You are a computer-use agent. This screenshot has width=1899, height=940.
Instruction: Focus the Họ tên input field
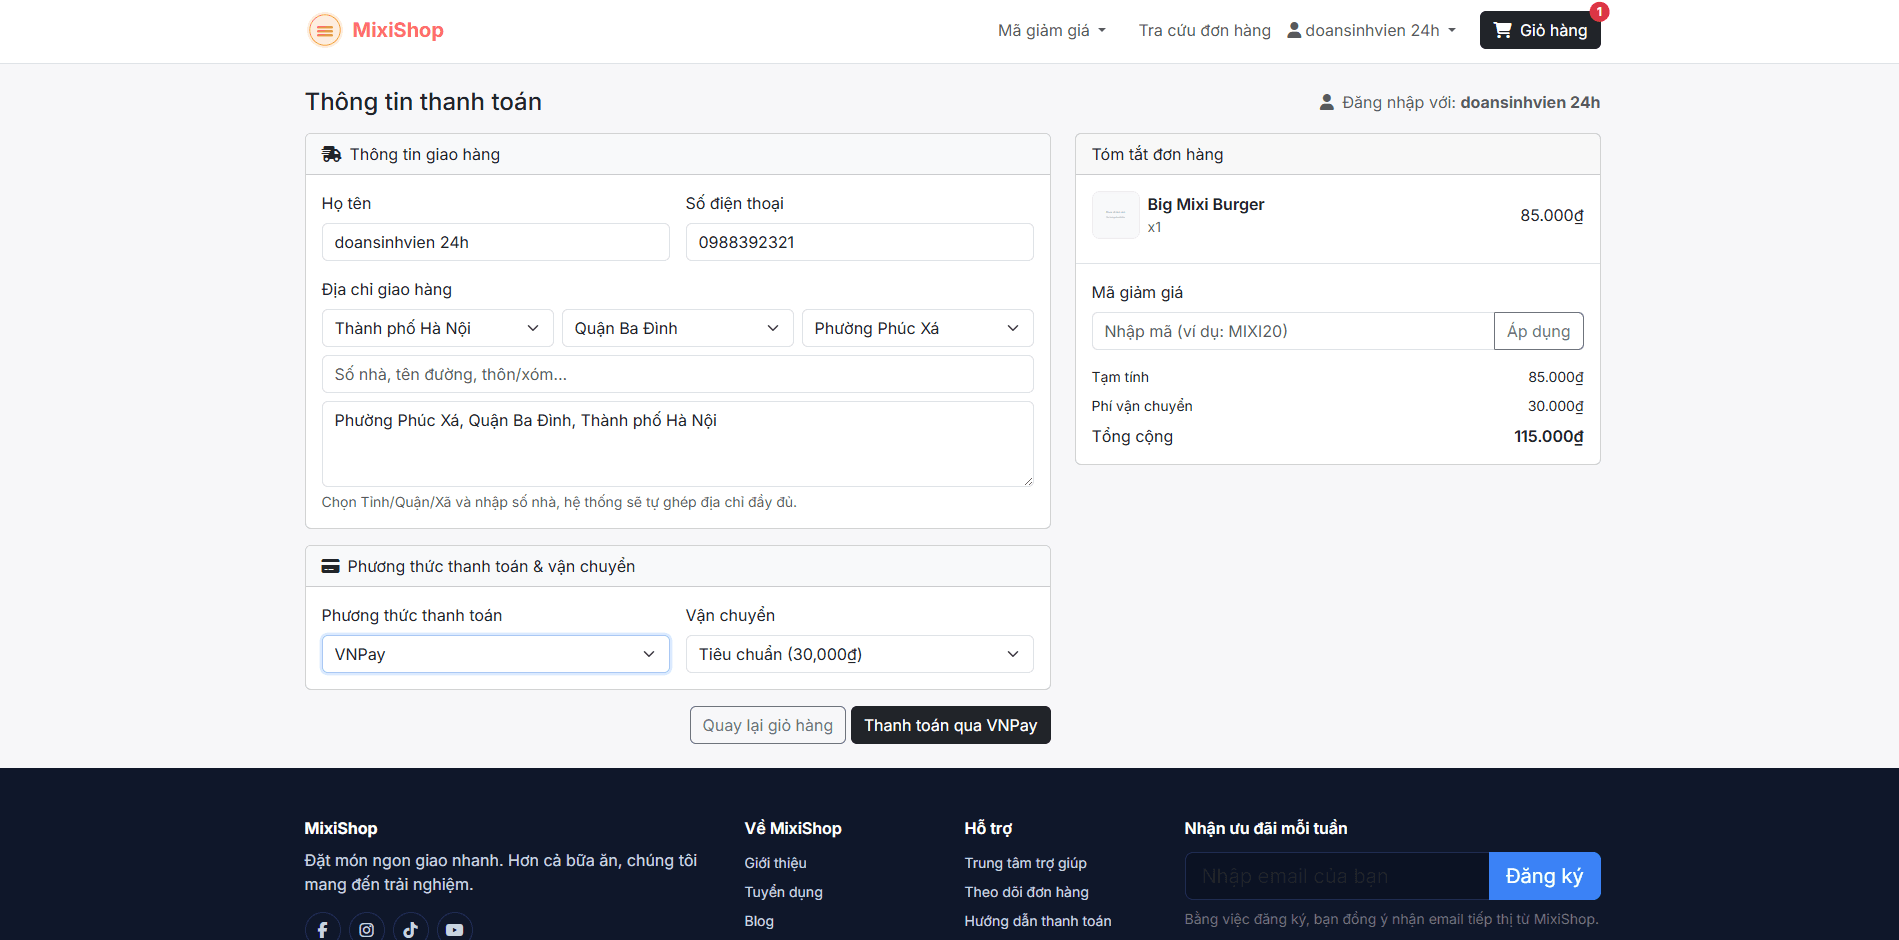tap(495, 242)
